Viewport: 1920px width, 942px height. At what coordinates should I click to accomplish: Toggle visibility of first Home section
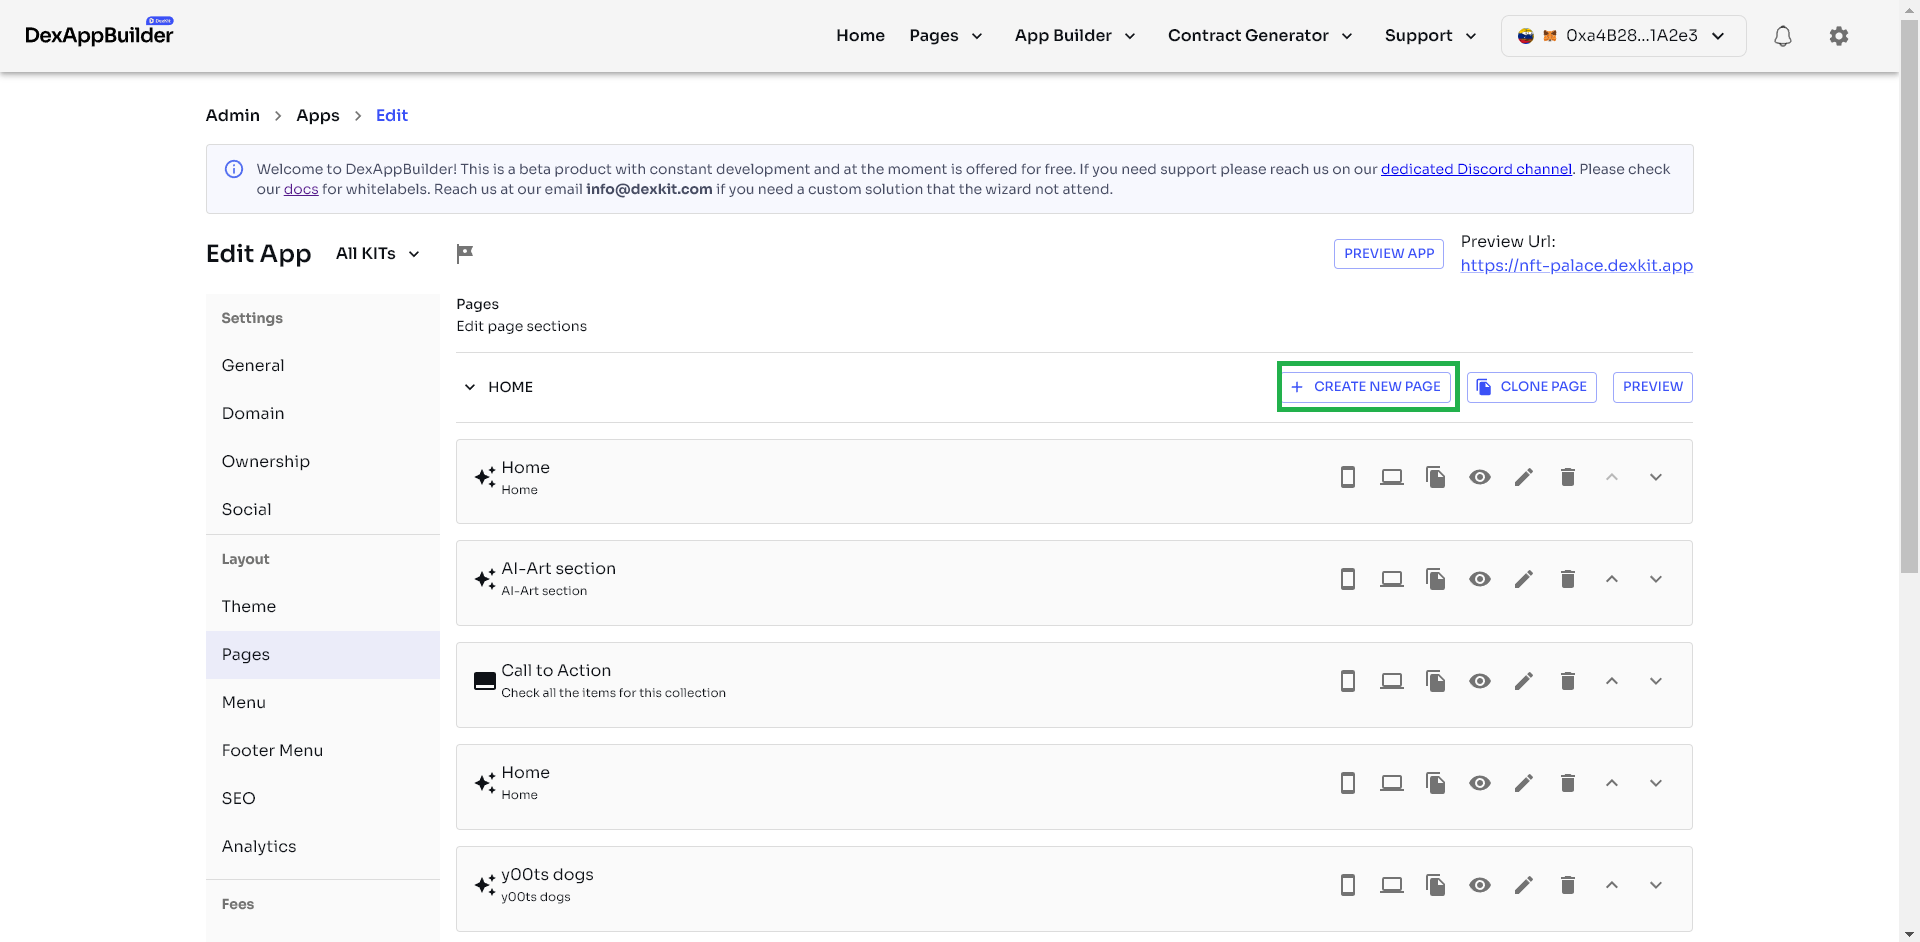[x=1479, y=477]
